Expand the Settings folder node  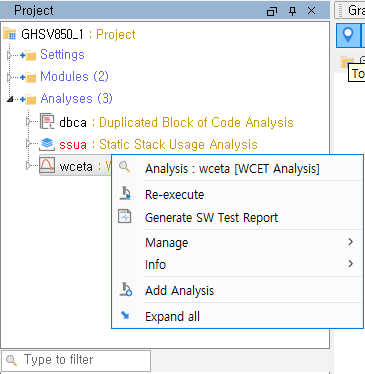(x=9, y=55)
